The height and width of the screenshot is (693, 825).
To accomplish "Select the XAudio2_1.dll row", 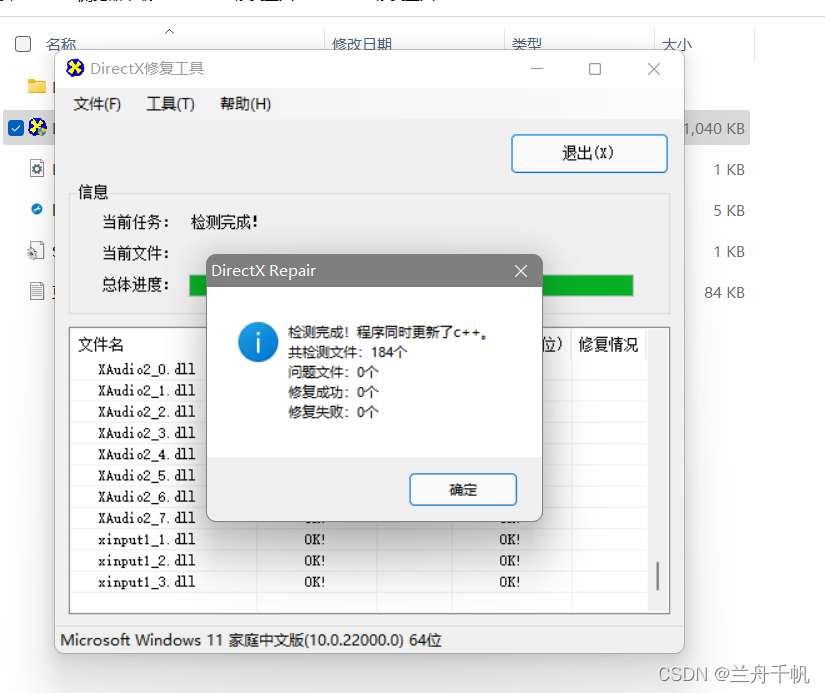I will click(359, 390).
